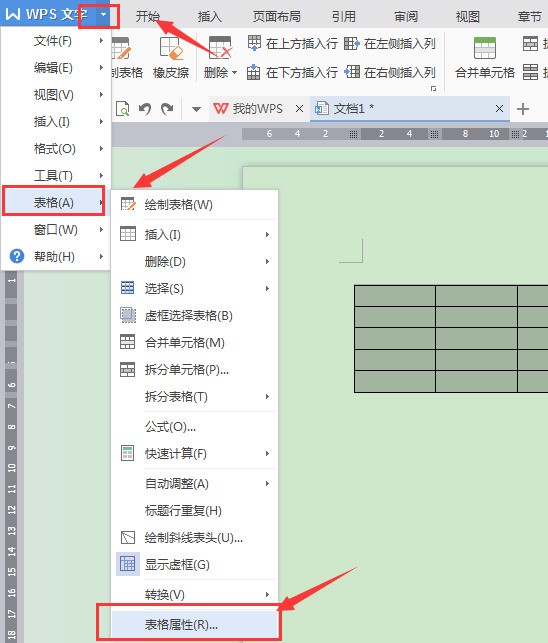Click the print preview icon
Screen dimensions: 548x643
coord(123,109)
